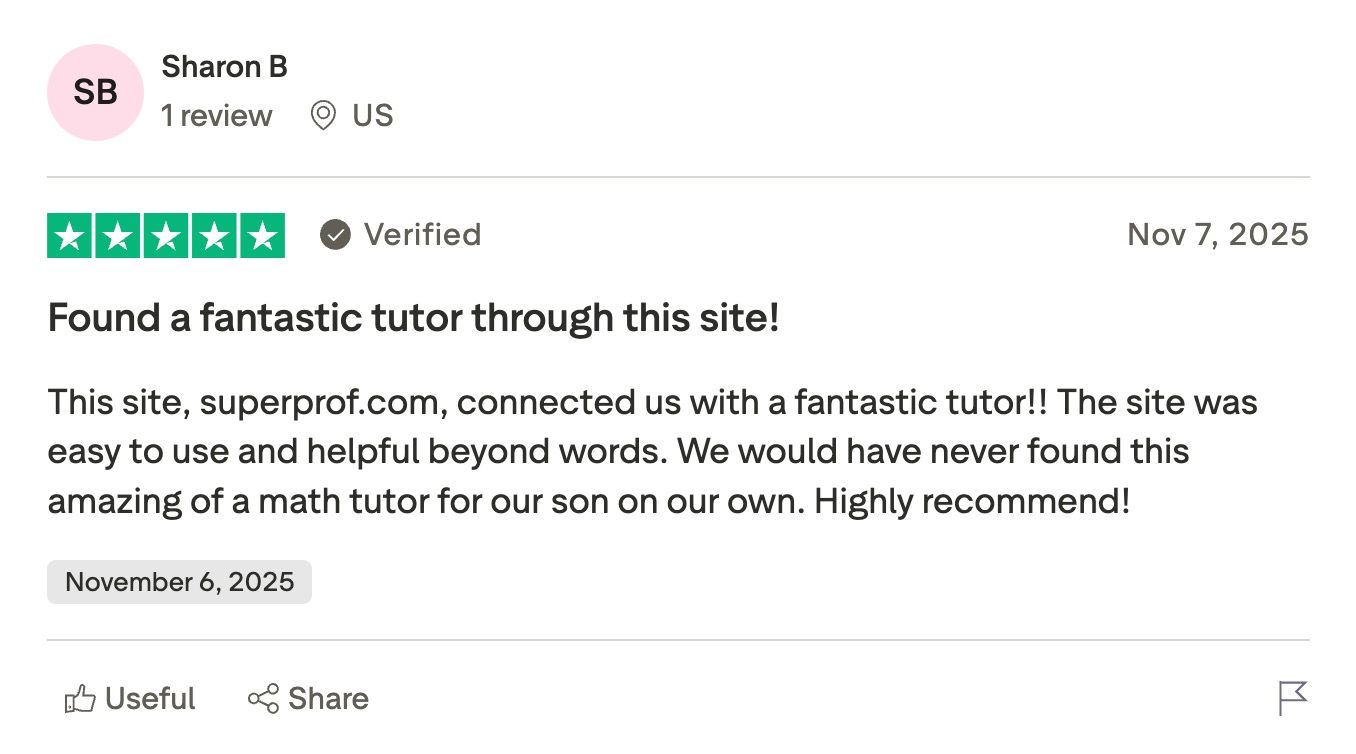Click the middle of the five-star rating bar

click(166, 236)
